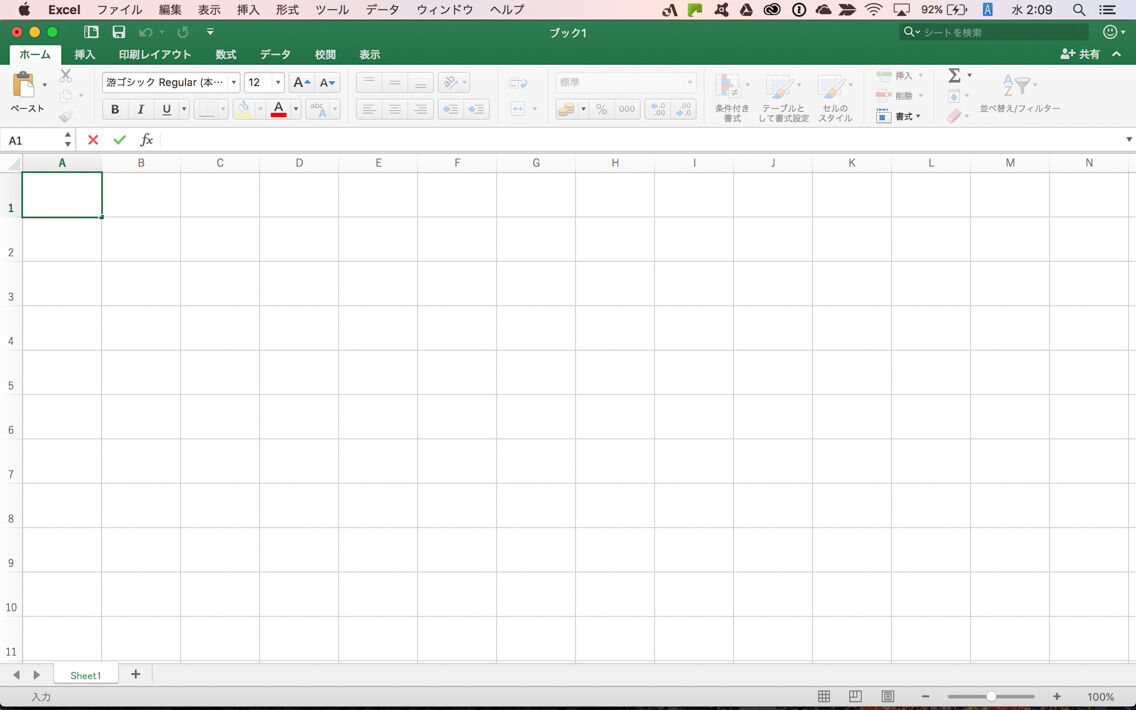Click the Save icon in toolbar
The image size is (1136, 710).
tap(119, 31)
